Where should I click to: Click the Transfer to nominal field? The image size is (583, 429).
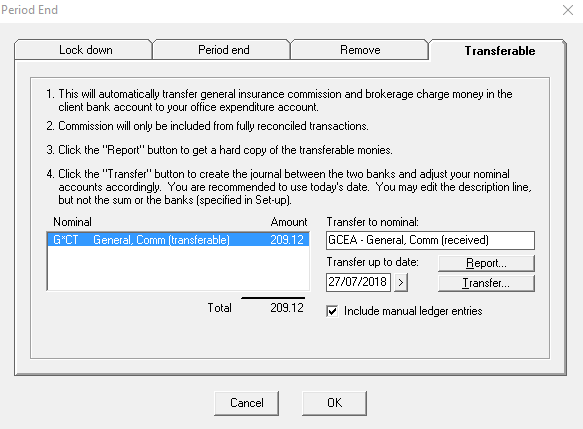[430, 240]
